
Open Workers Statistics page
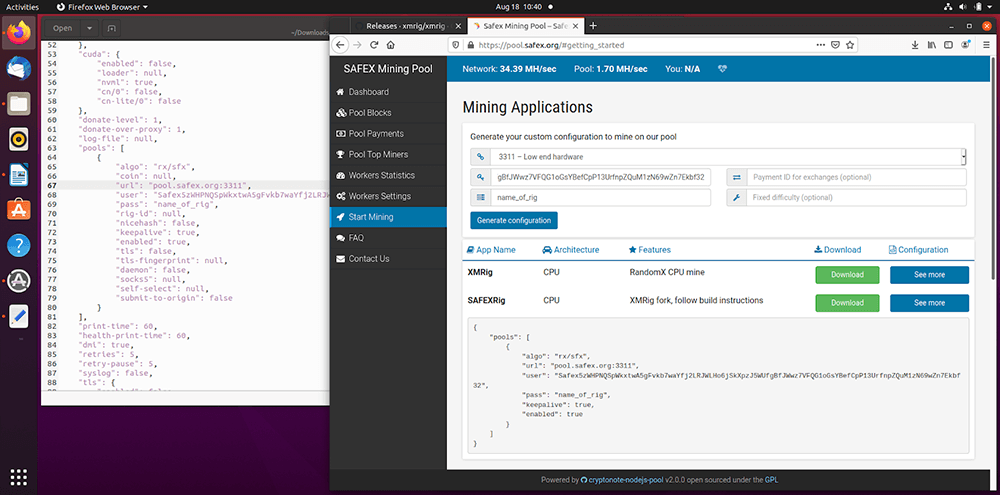(388, 175)
